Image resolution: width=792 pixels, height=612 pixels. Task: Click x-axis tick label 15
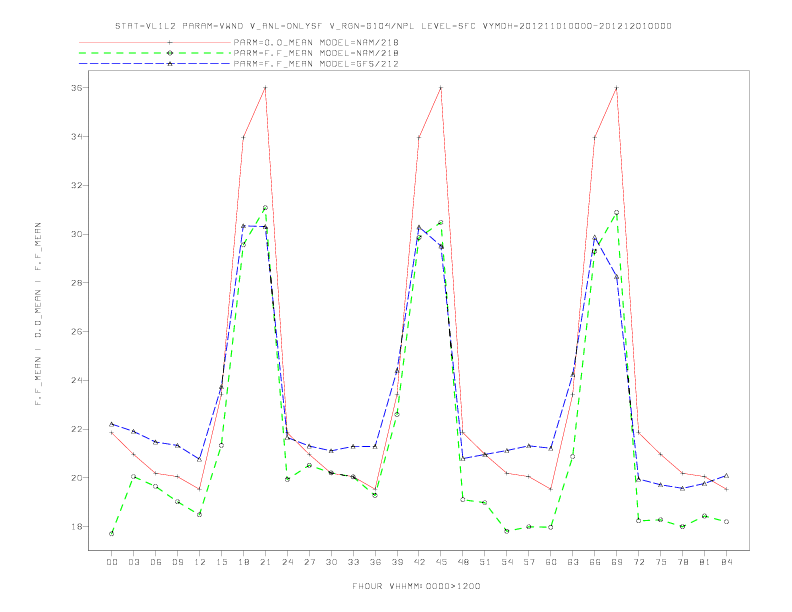(221, 562)
